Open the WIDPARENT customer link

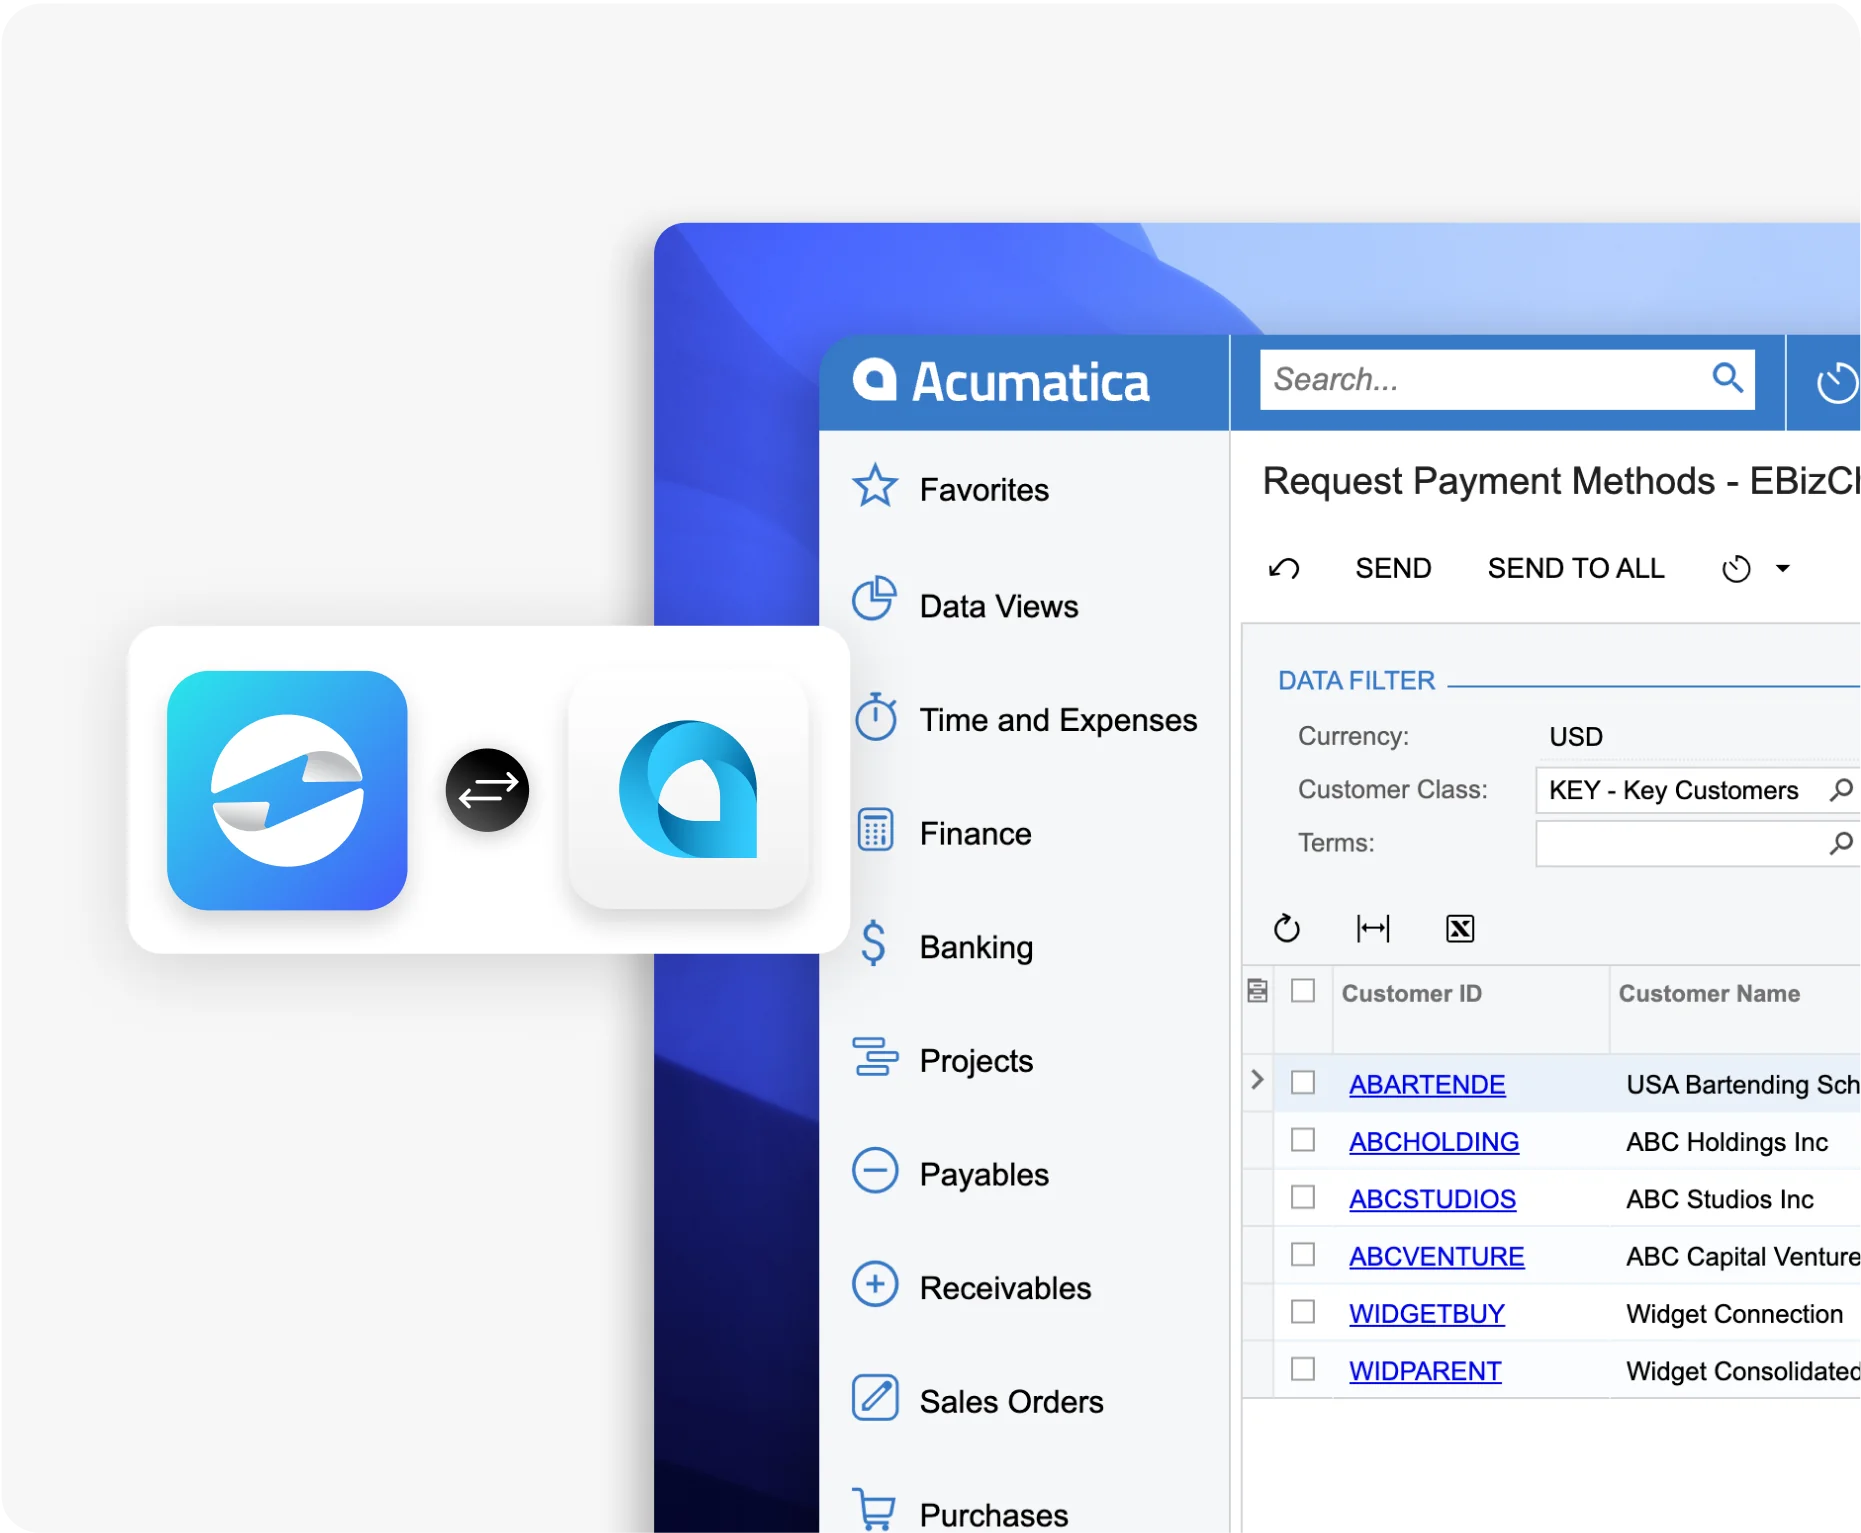click(1425, 1370)
